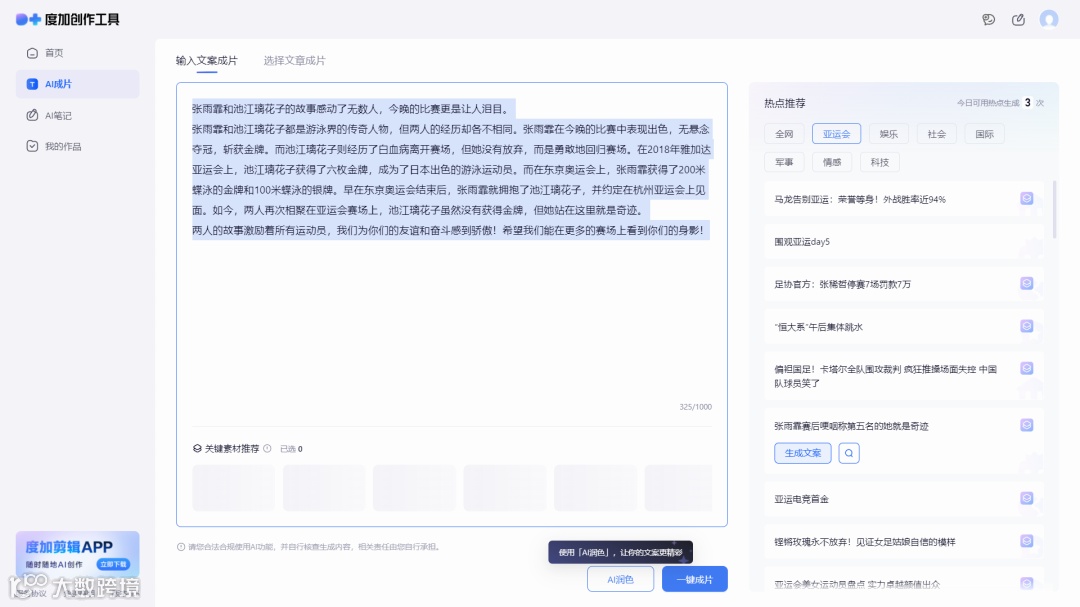Click badge icon on 偏袒国足 topic
The image size is (1080, 607).
coord(1026,368)
